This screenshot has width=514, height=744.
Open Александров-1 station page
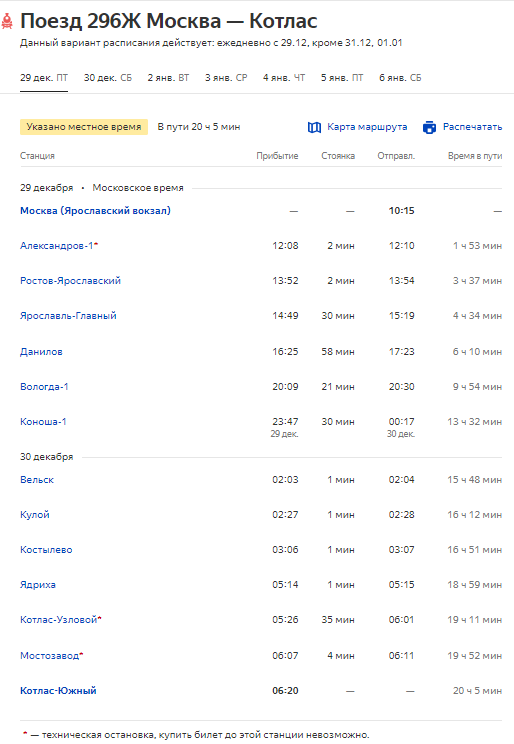56,245
